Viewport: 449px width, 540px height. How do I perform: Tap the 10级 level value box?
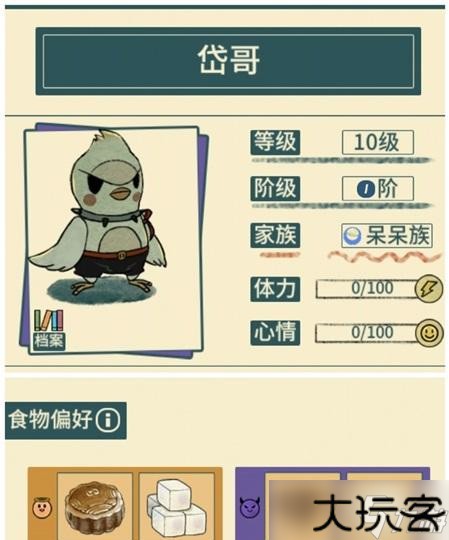[x=378, y=142]
